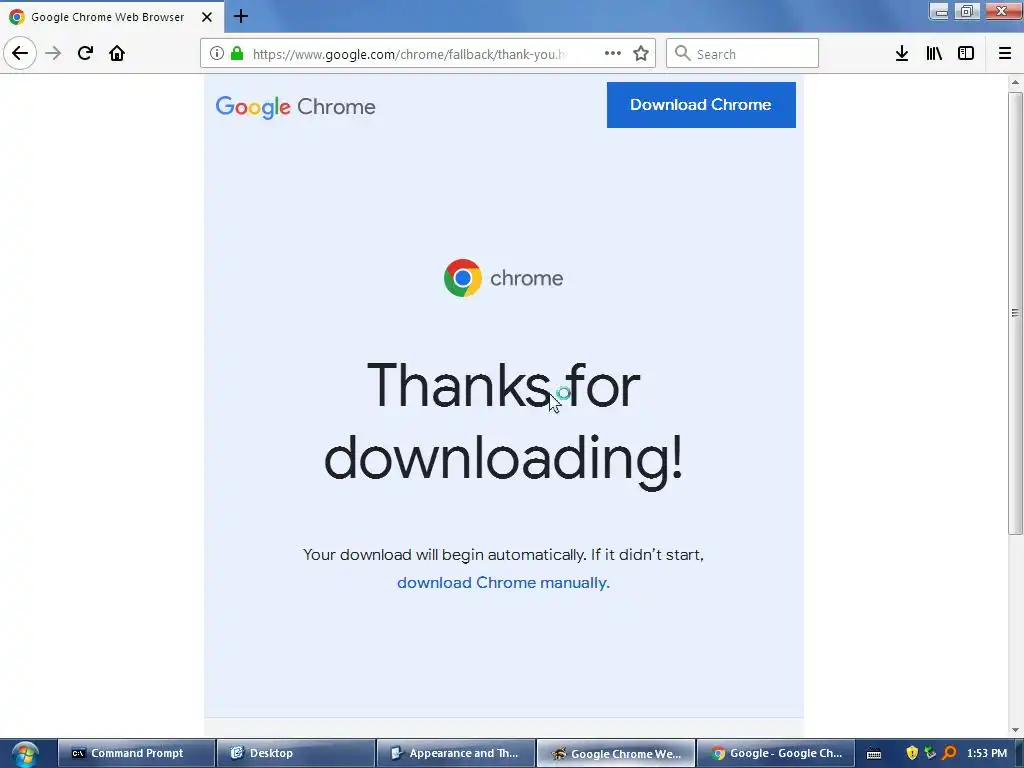1024x768 pixels.
Task: Bookmark this page with the star
Action: pyautogui.click(x=641, y=54)
